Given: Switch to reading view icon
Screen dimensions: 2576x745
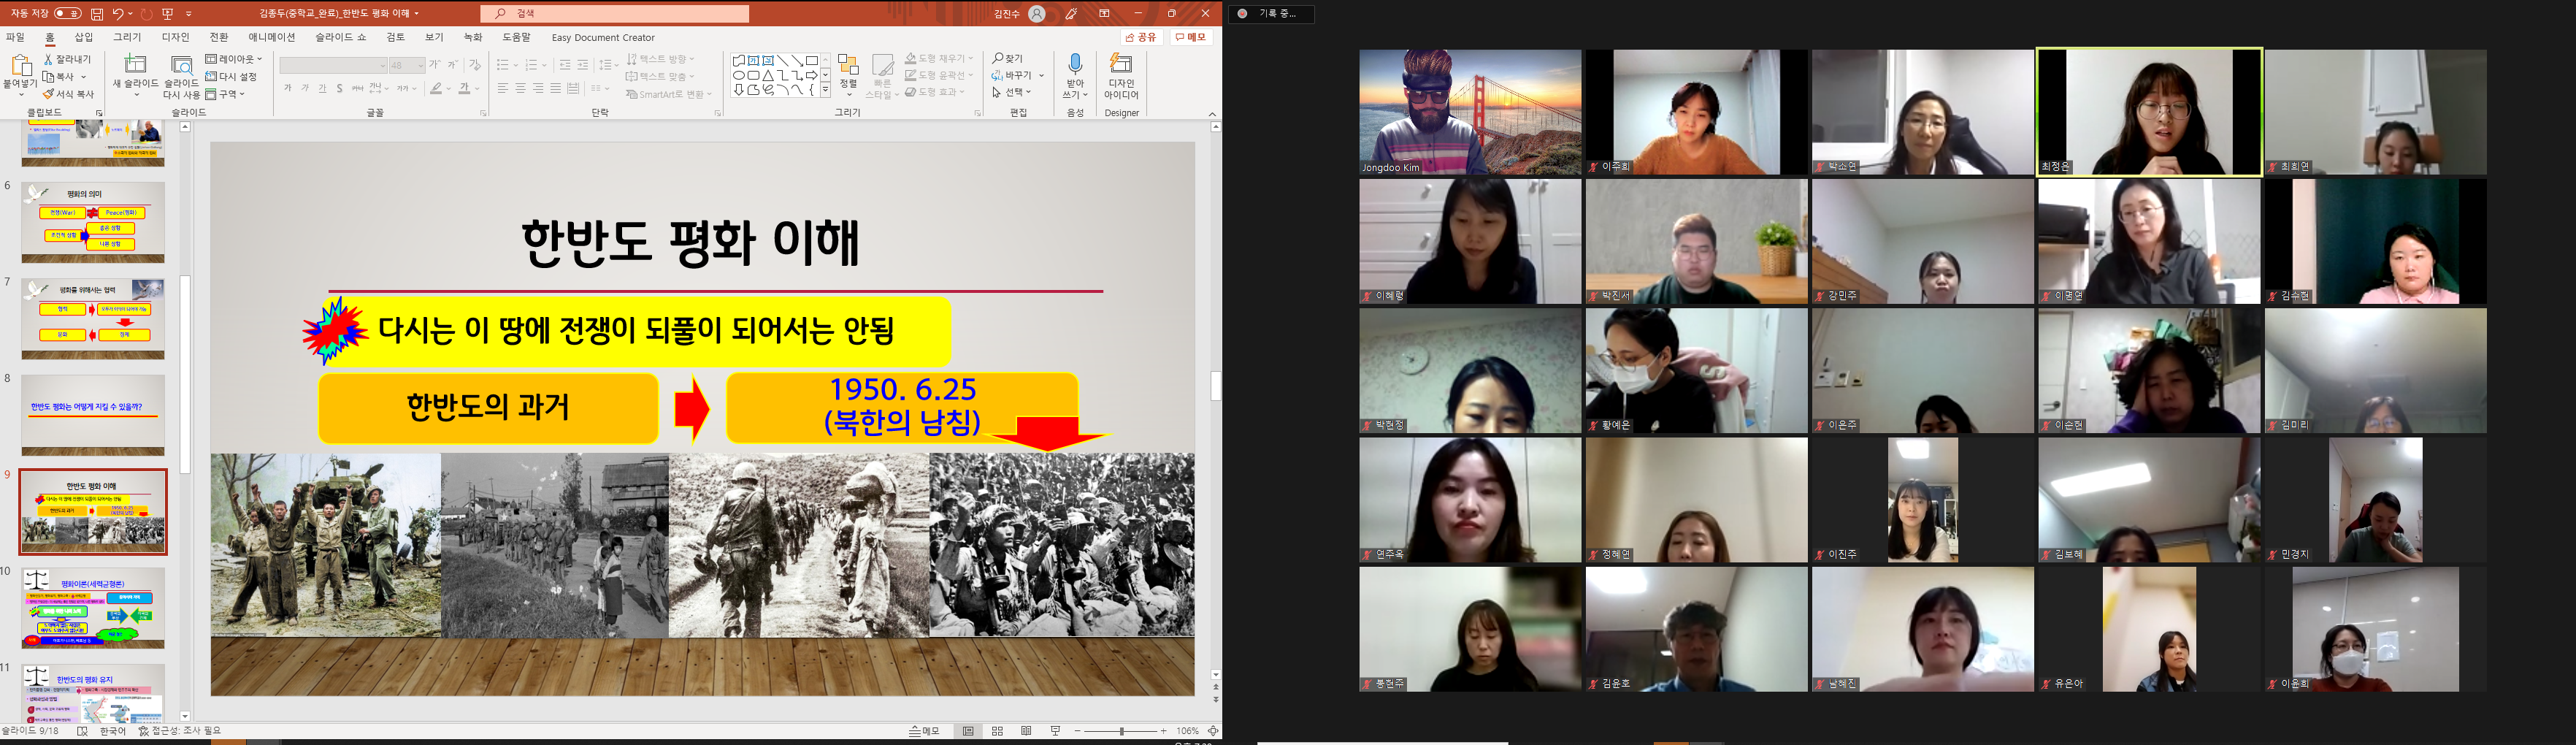Looking at the screenshot, I should click(x=1026, y=731).
